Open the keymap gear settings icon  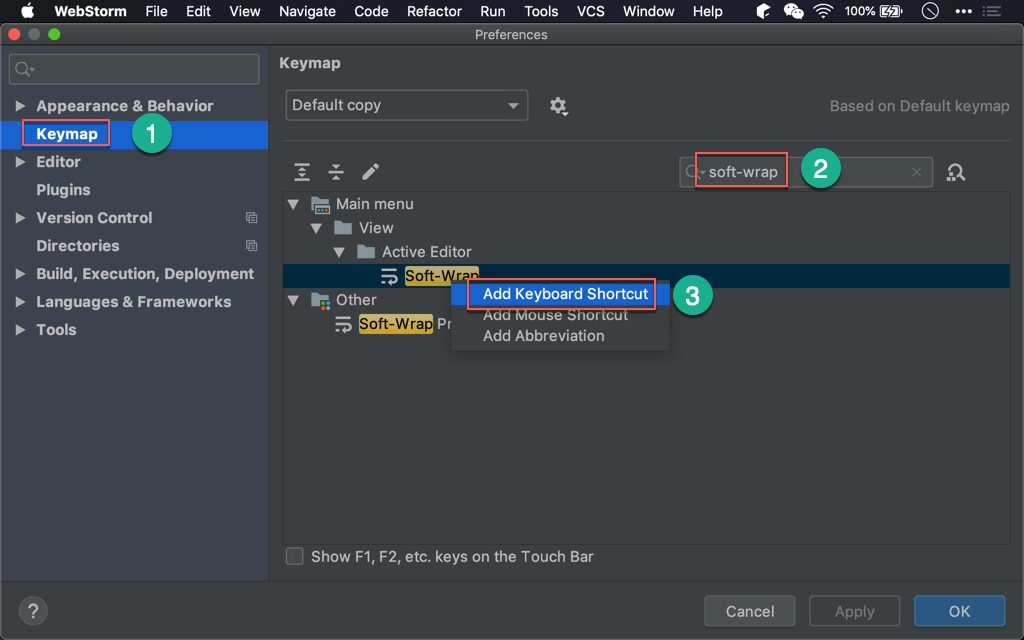click(x=558, y=106)
